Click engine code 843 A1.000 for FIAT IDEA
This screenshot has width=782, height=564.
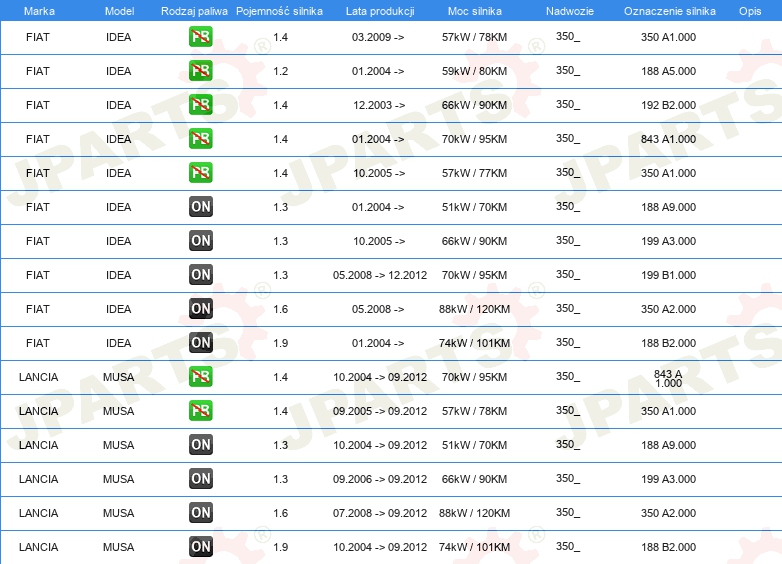[668, 139]
